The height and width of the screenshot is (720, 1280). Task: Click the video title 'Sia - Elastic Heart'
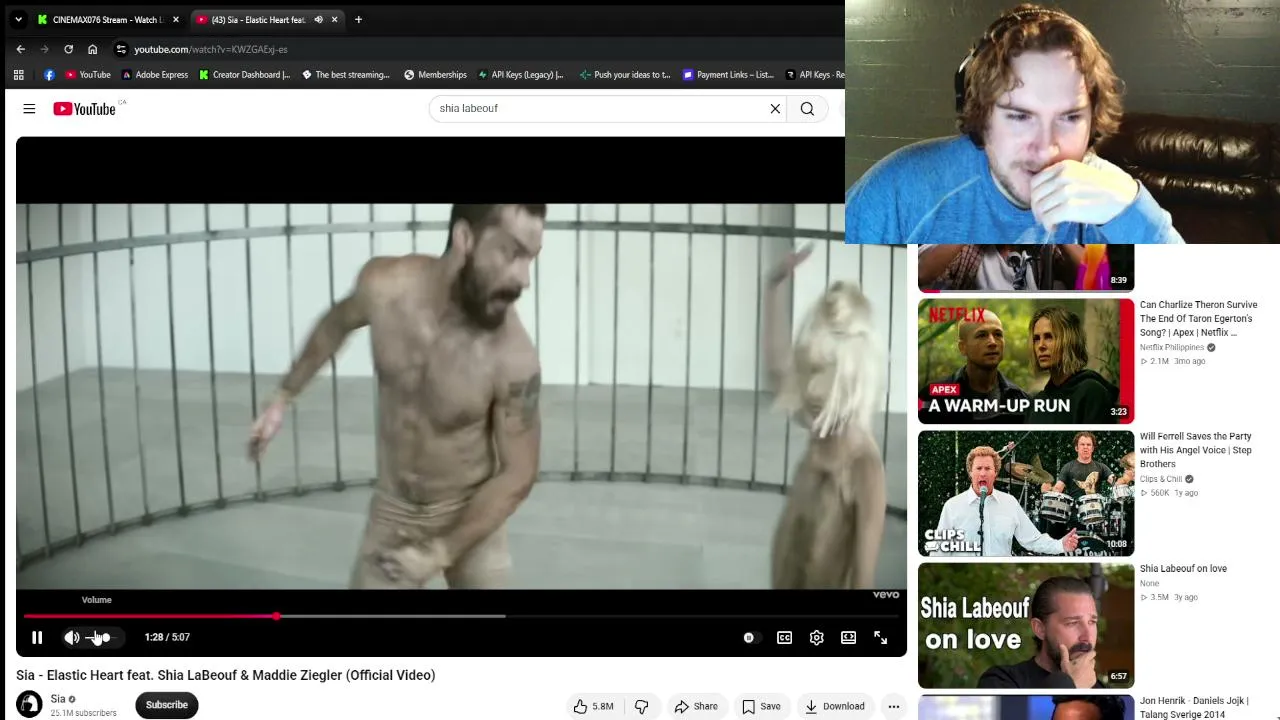226,675
